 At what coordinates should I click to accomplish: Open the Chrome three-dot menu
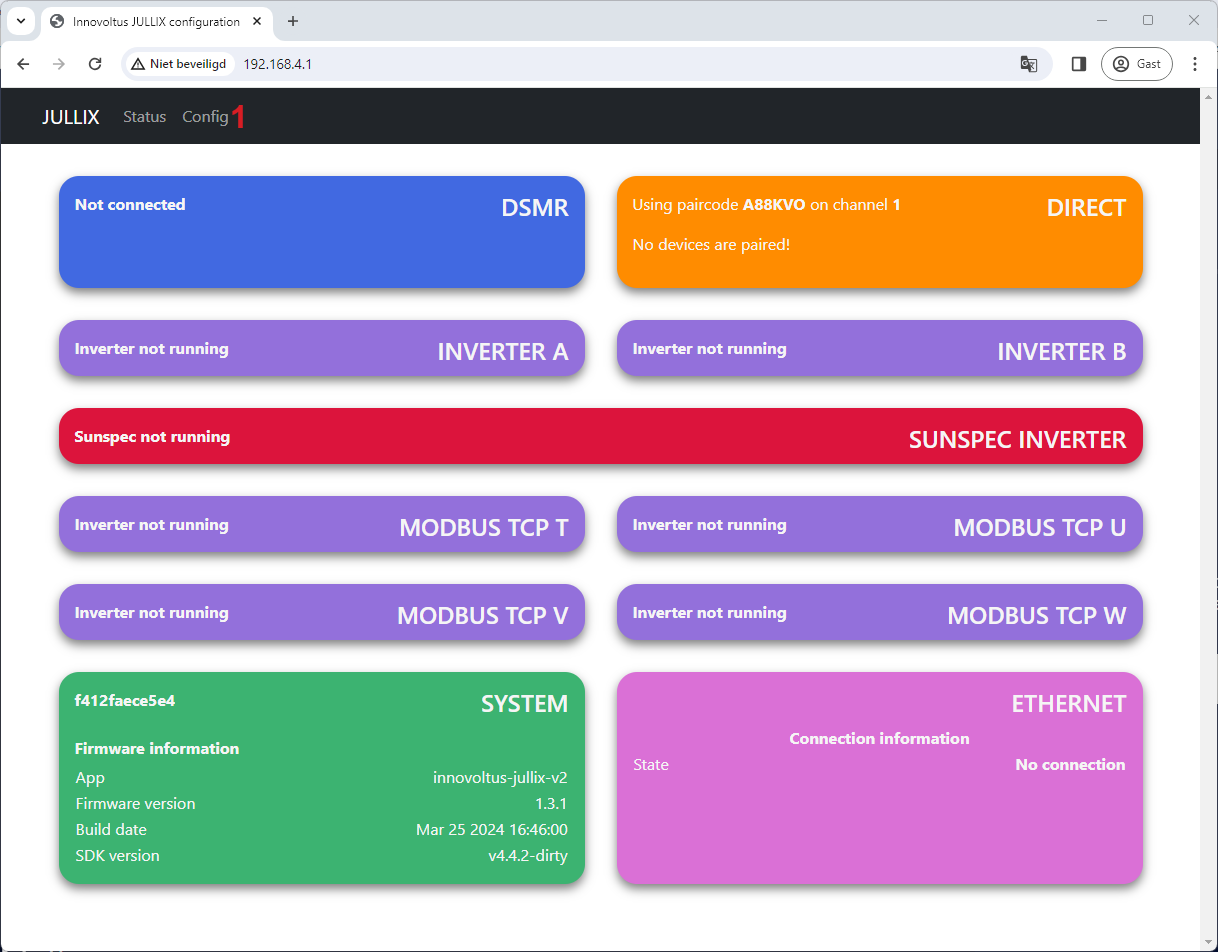tap(1195, 64)
